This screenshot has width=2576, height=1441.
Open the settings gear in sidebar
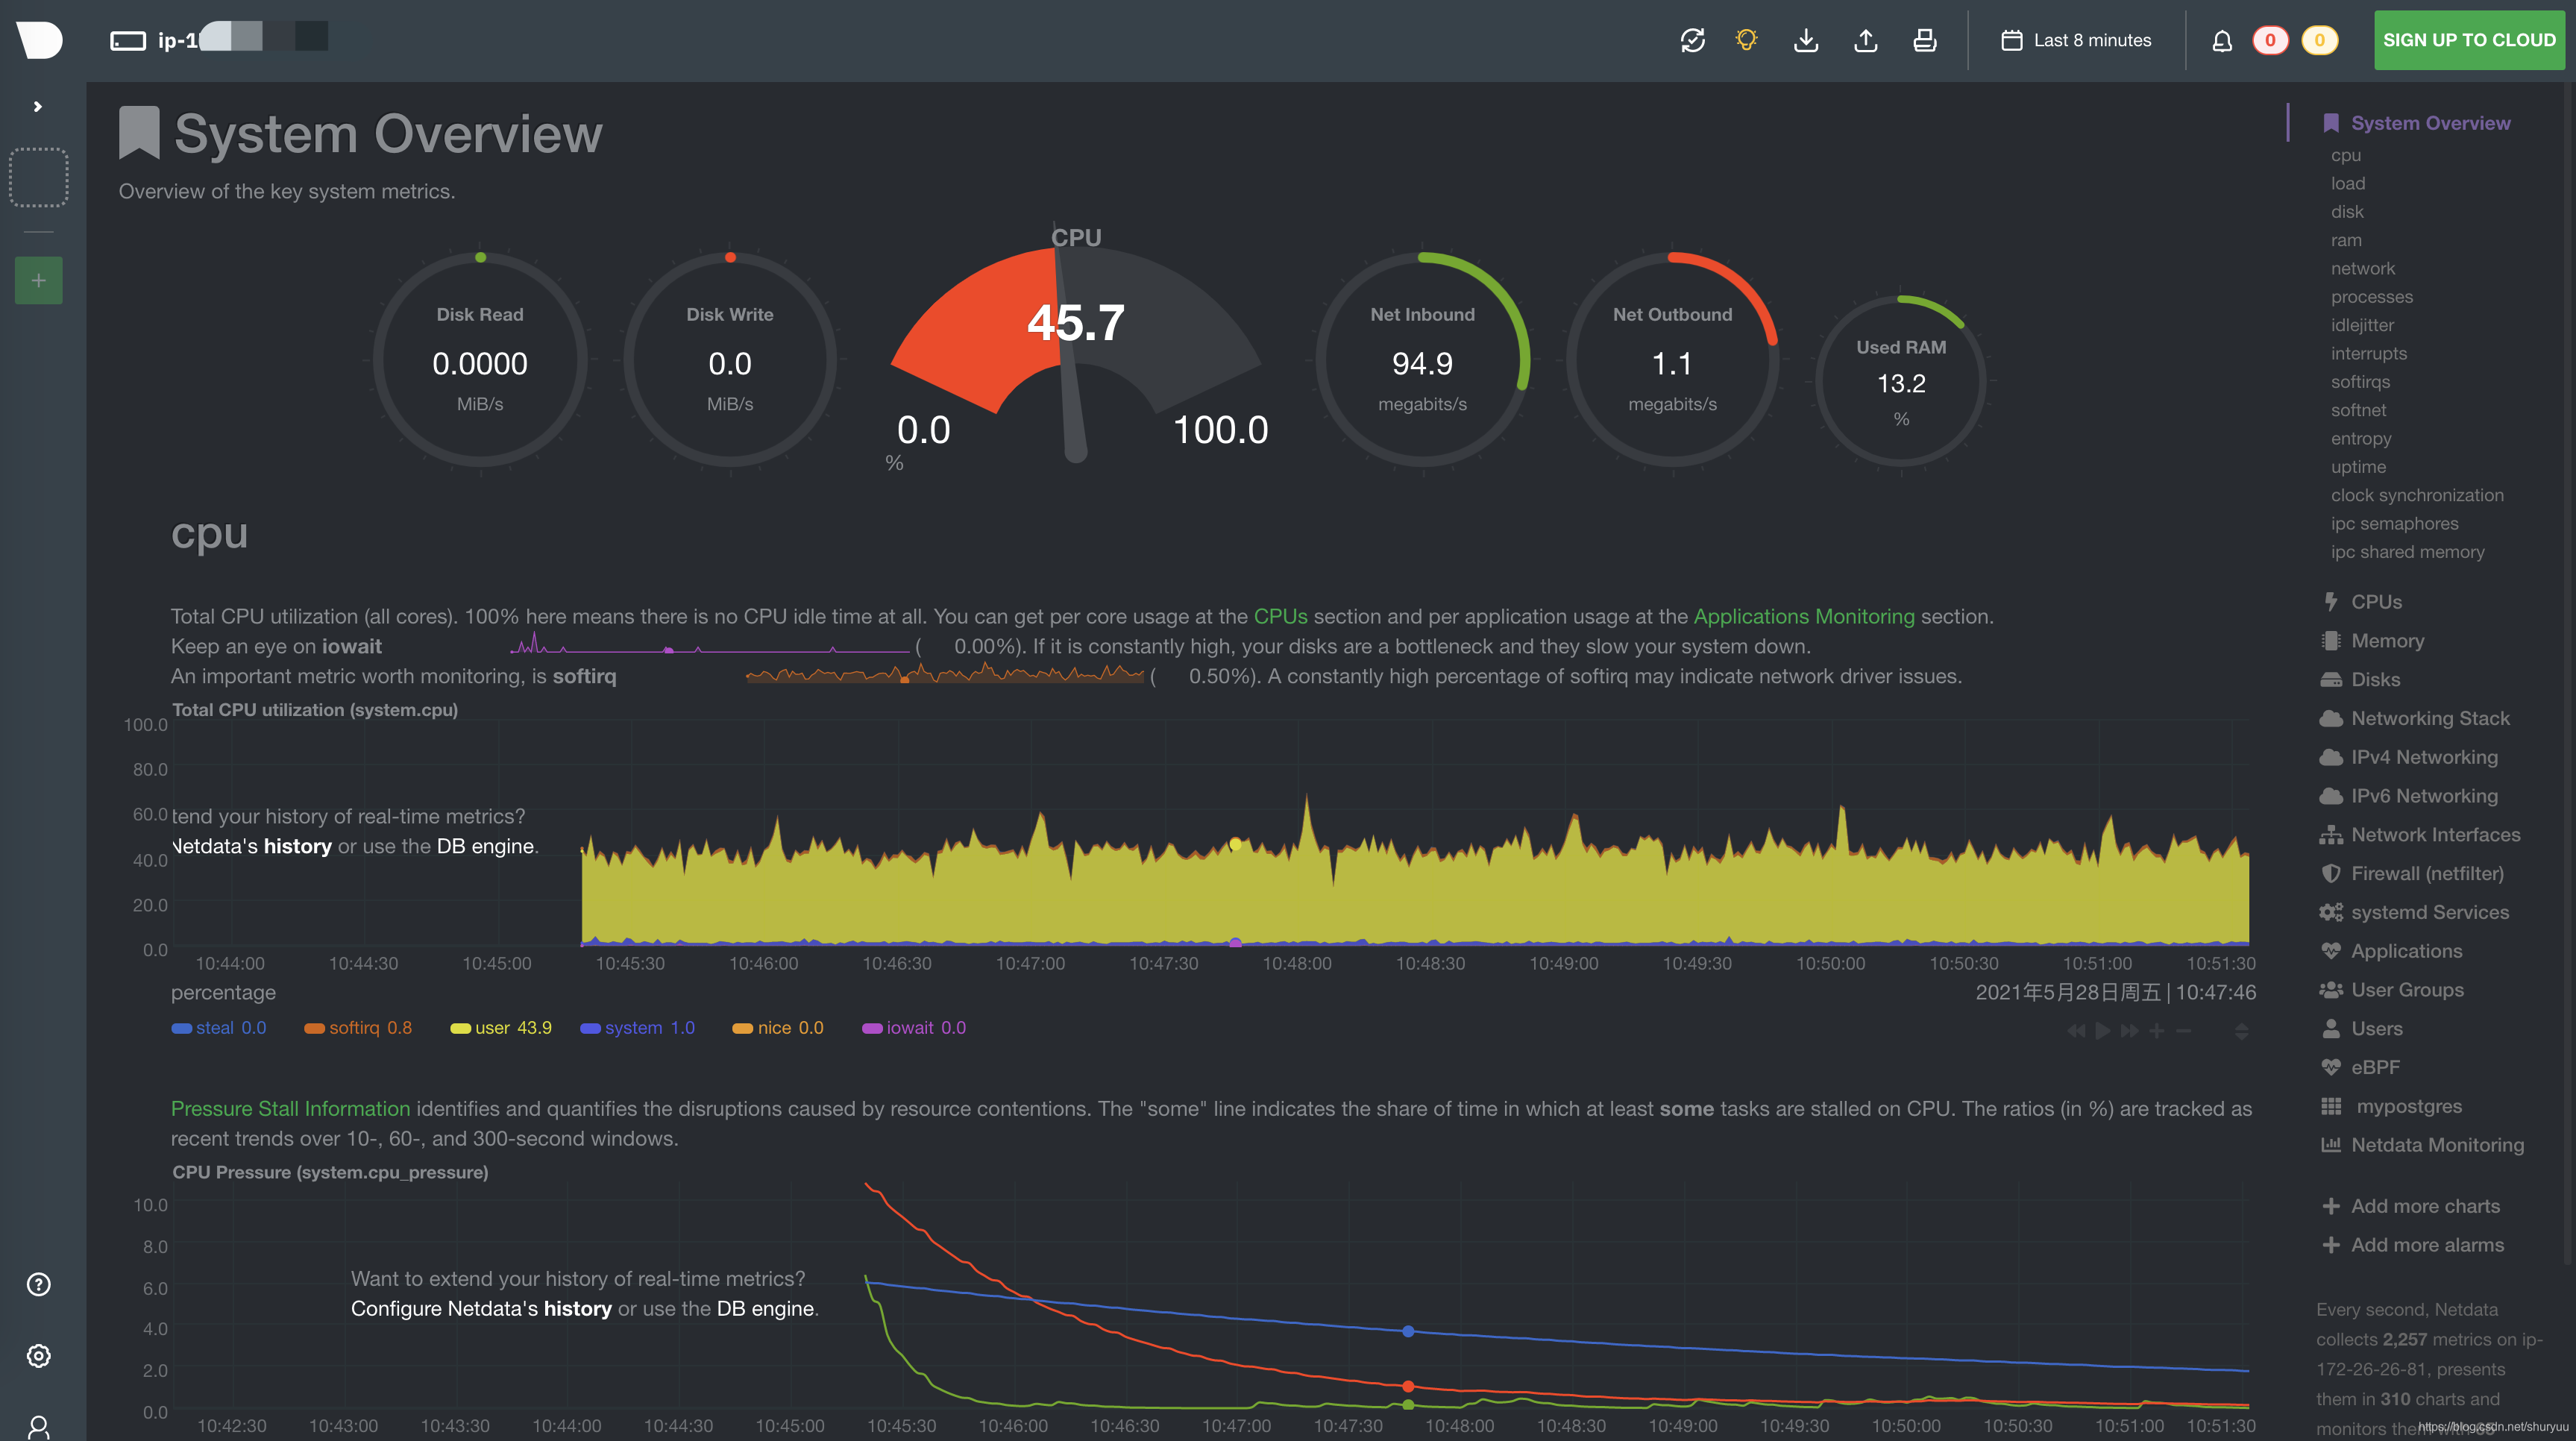pyautogui.click(x=38, y=1356)
